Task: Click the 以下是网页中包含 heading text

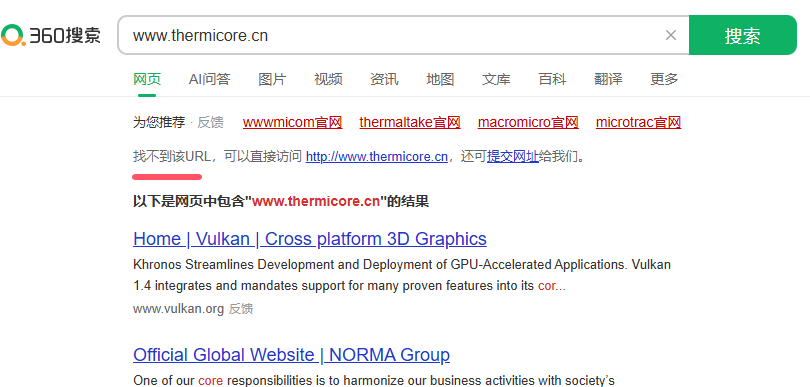Action: tap(281, 201)
